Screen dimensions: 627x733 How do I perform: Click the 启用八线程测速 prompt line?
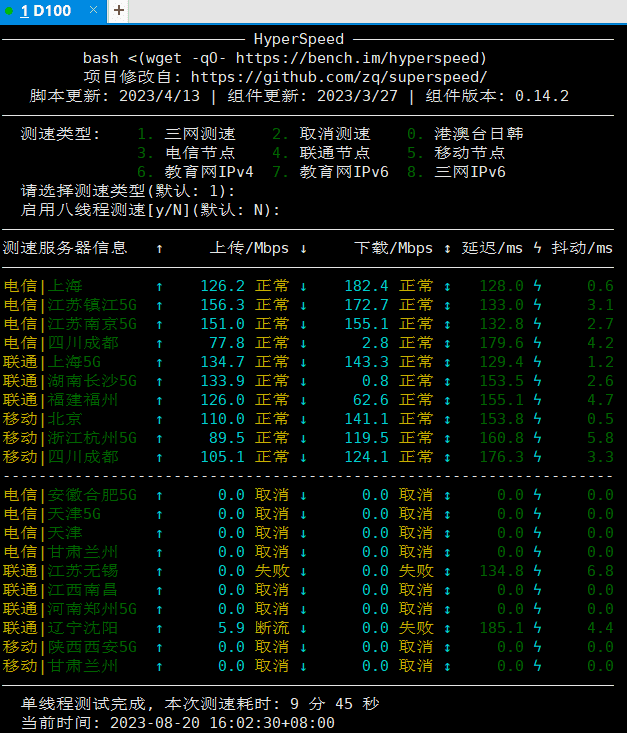coord(150,210)
